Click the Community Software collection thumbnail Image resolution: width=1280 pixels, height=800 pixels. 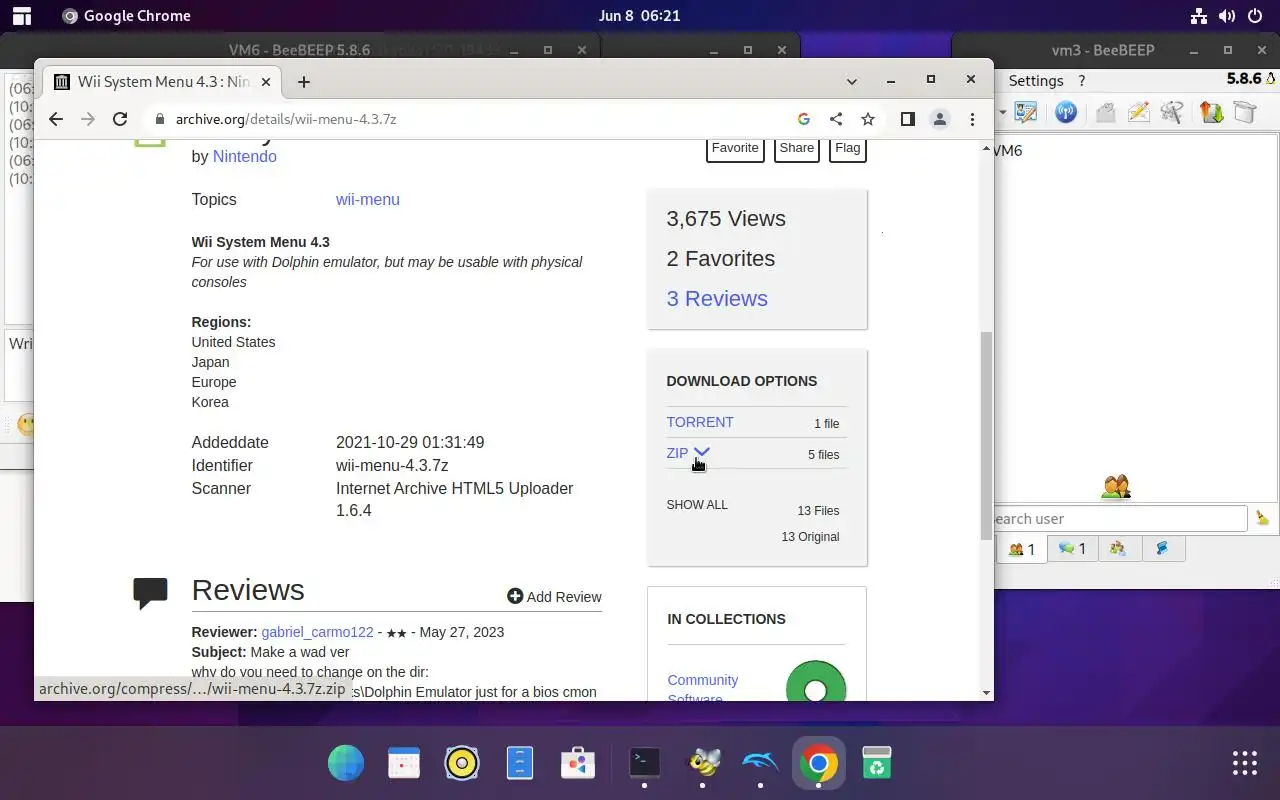click(816, 682)
